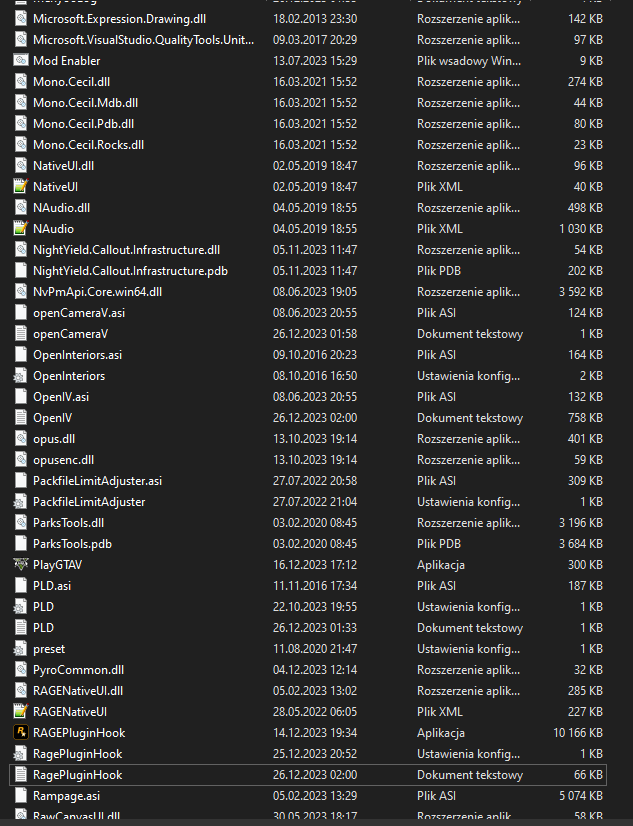Click the date 04.12.2023 12:14
The image size is (633, 826).
click(314, 670)
